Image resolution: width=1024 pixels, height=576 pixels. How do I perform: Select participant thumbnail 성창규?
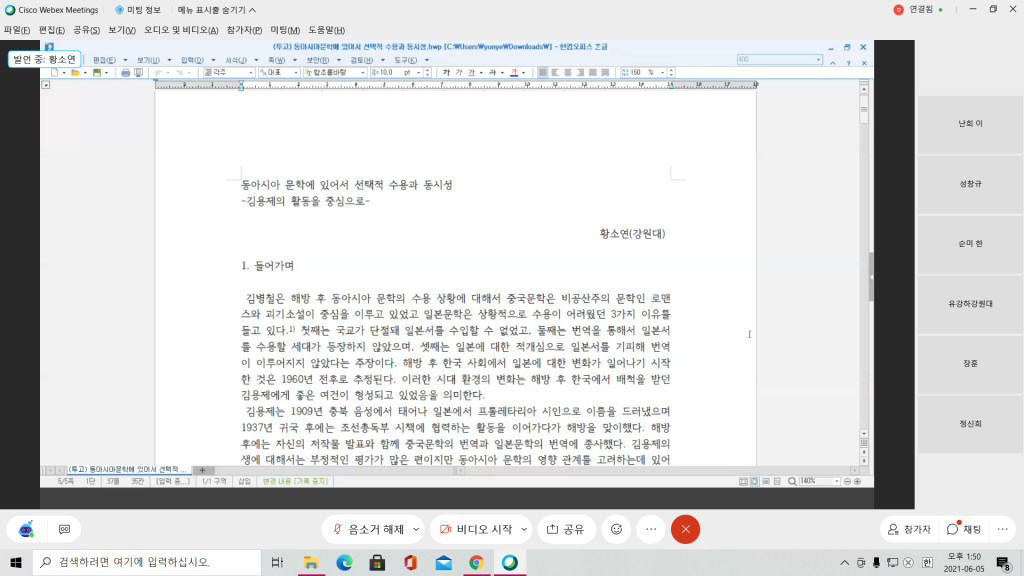click(x=970, y=184)
